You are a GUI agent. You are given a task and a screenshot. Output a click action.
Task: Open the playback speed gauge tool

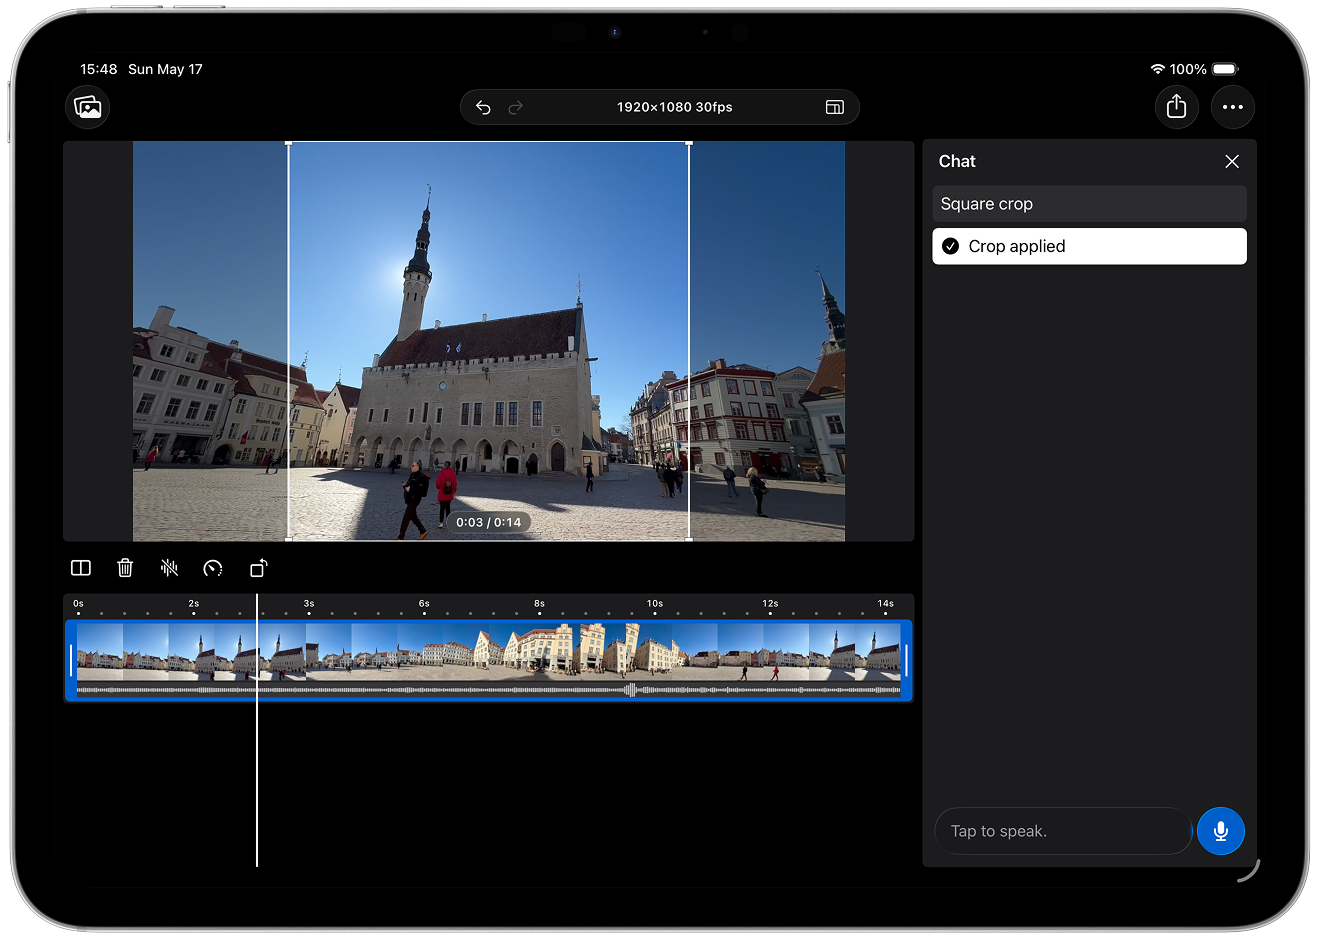213,568
